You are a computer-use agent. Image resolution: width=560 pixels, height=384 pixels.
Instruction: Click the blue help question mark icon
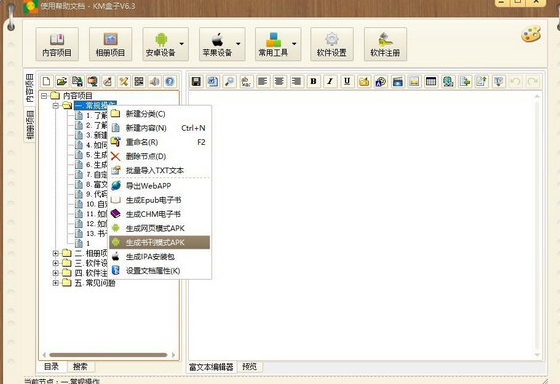point(170,81)
